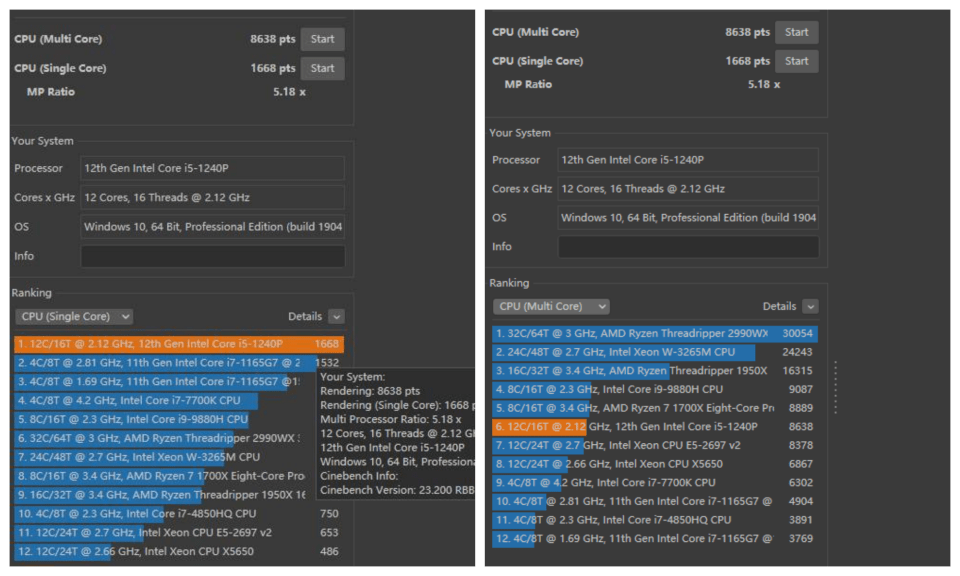Open CPU (Multi Core) ranking dropdown
This screenshot has height=576, width=960.
tap(551, 306)
